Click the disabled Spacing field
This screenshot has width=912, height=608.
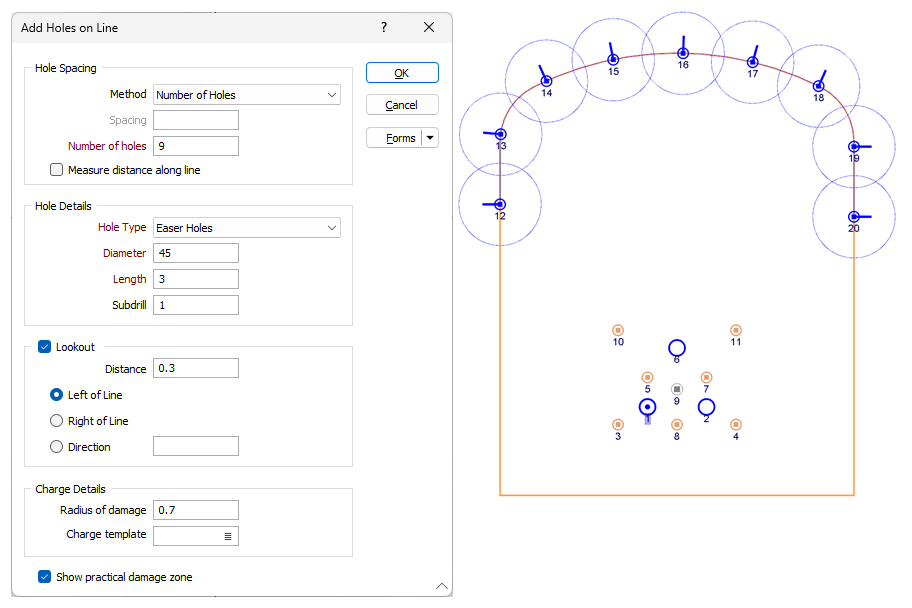[196, 120]
